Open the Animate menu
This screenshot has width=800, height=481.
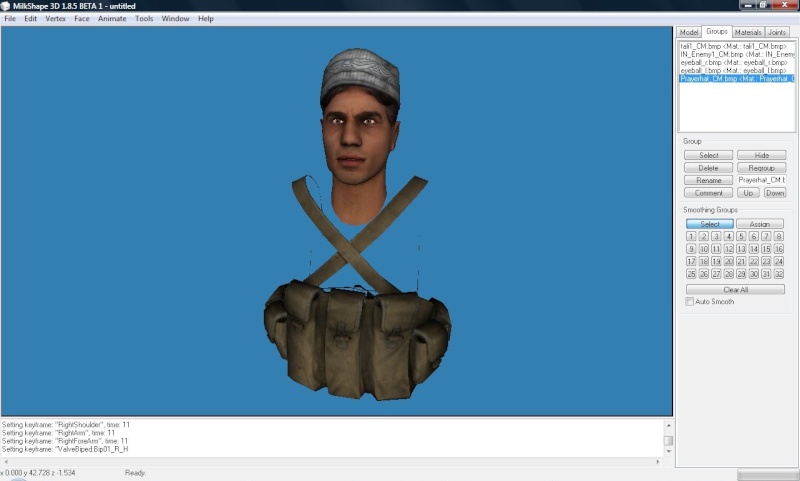tap(112, 18)
